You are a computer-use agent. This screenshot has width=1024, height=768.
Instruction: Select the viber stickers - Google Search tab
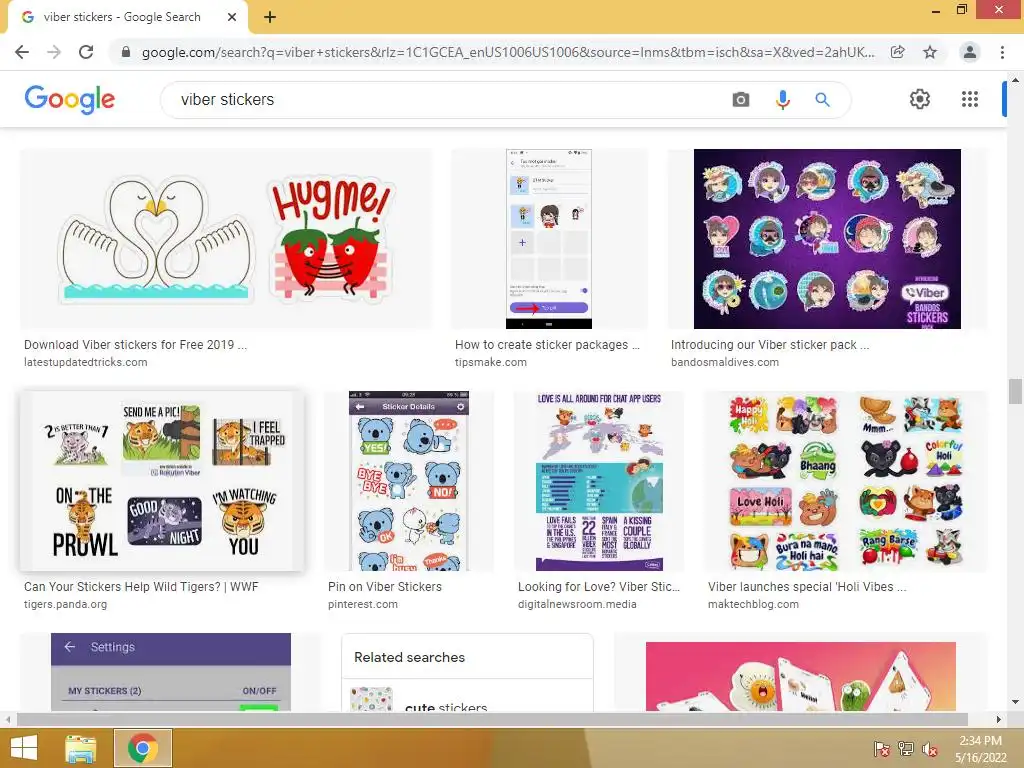coord(129,17)
